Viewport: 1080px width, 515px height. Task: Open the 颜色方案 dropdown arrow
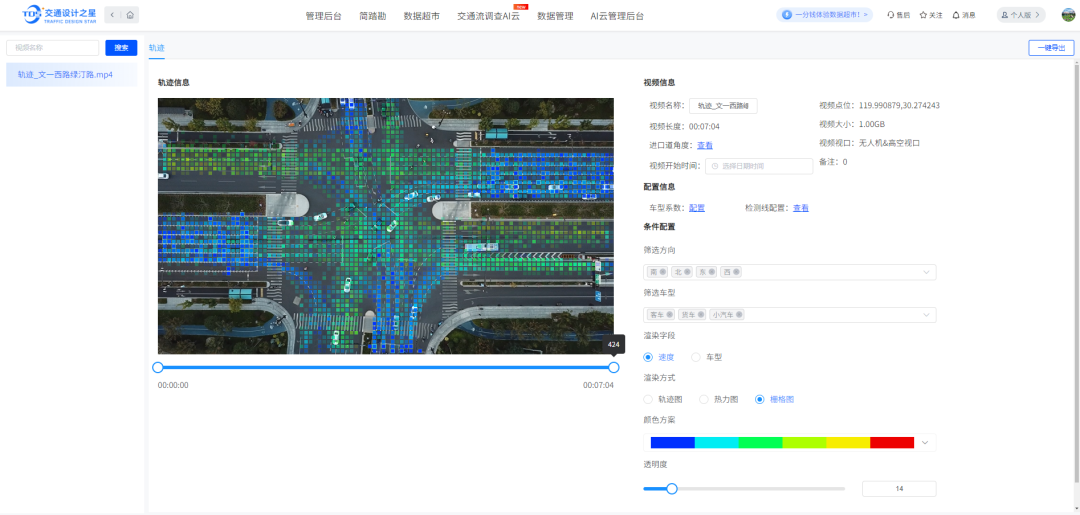pos(925,442)
